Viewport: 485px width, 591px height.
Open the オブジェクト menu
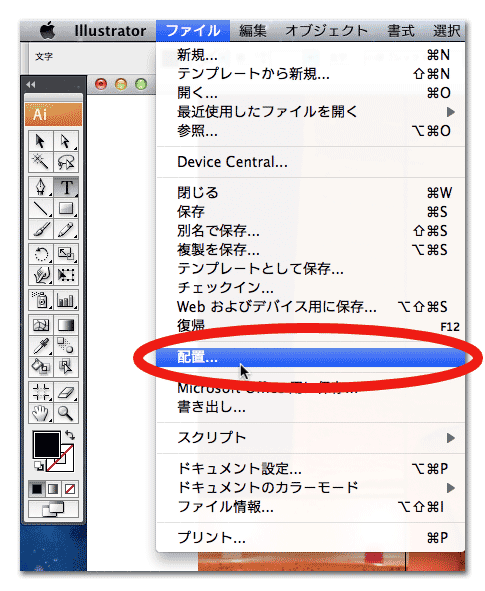(x=326, y=31)
